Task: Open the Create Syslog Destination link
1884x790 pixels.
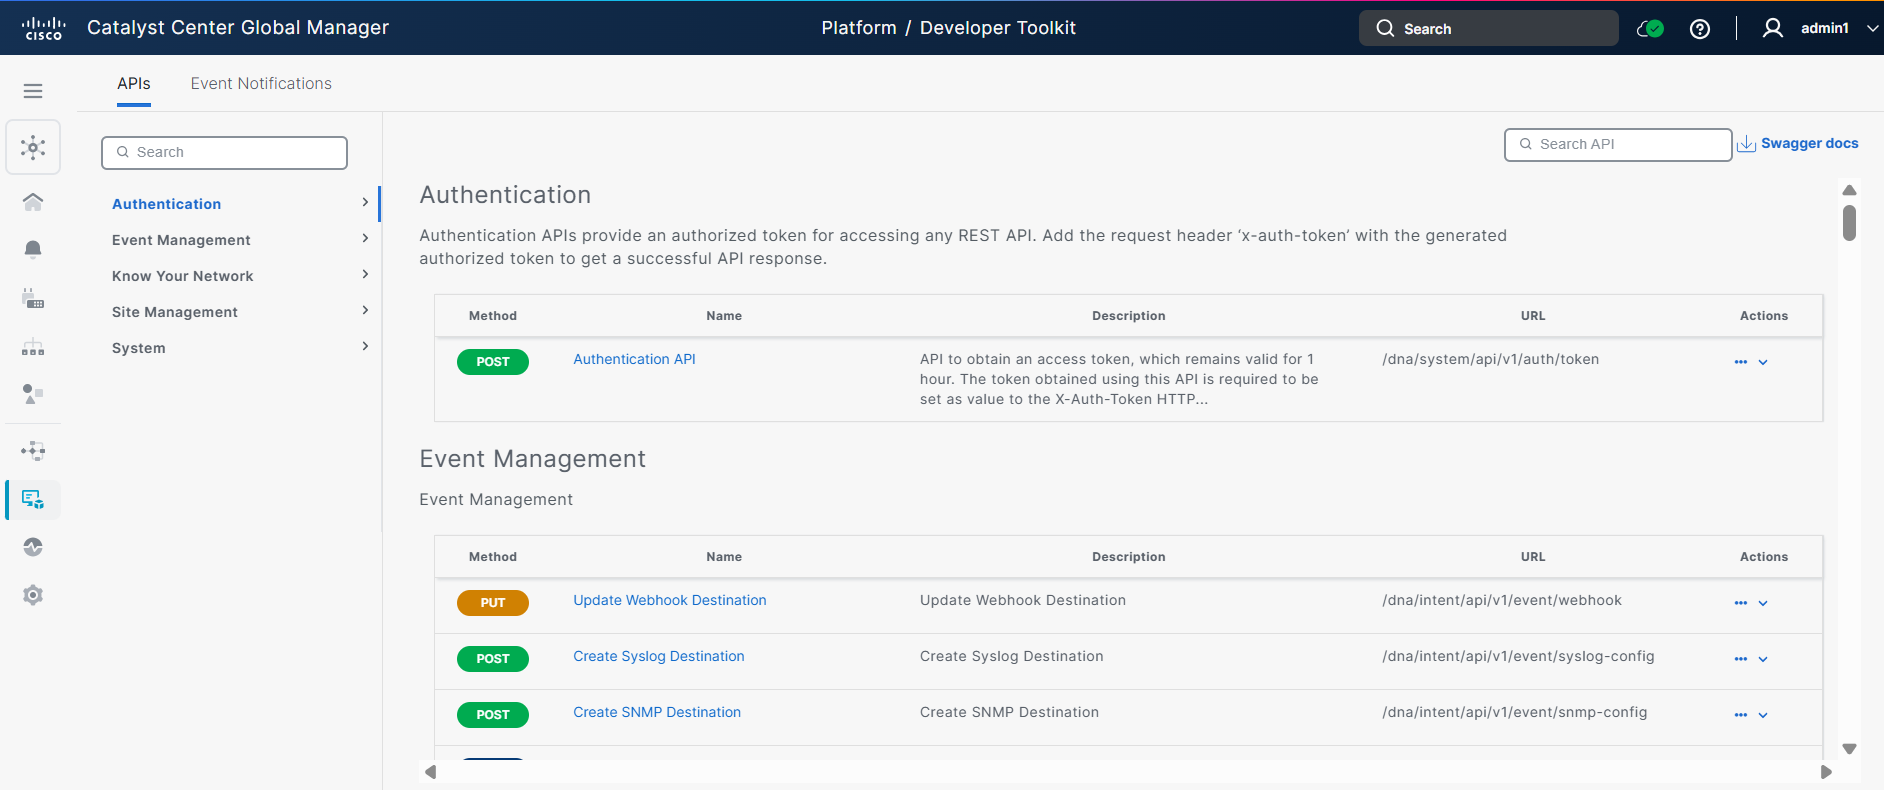Action: 659,656
